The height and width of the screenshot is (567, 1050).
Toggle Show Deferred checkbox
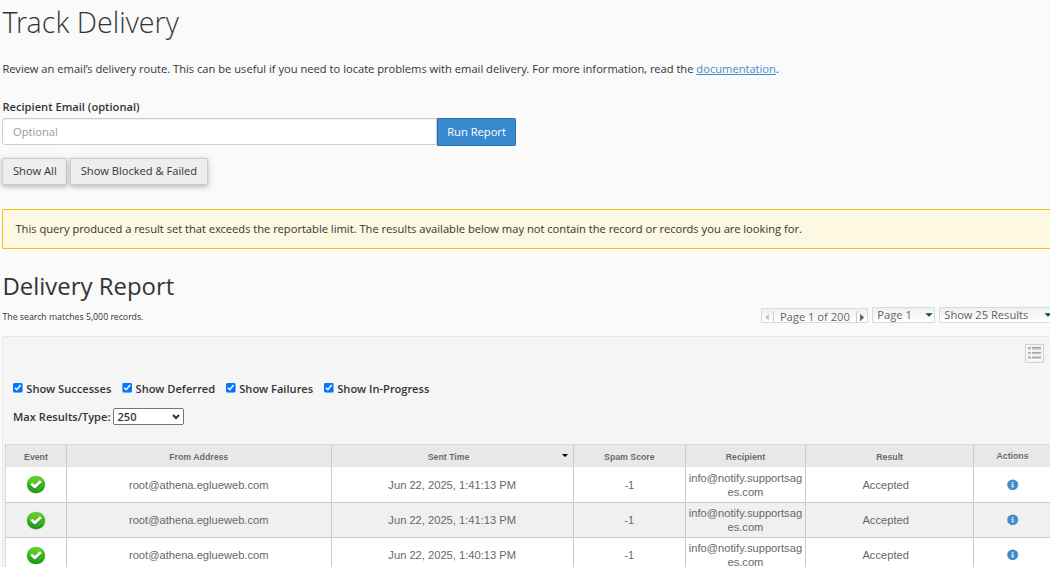coord(127,388)
